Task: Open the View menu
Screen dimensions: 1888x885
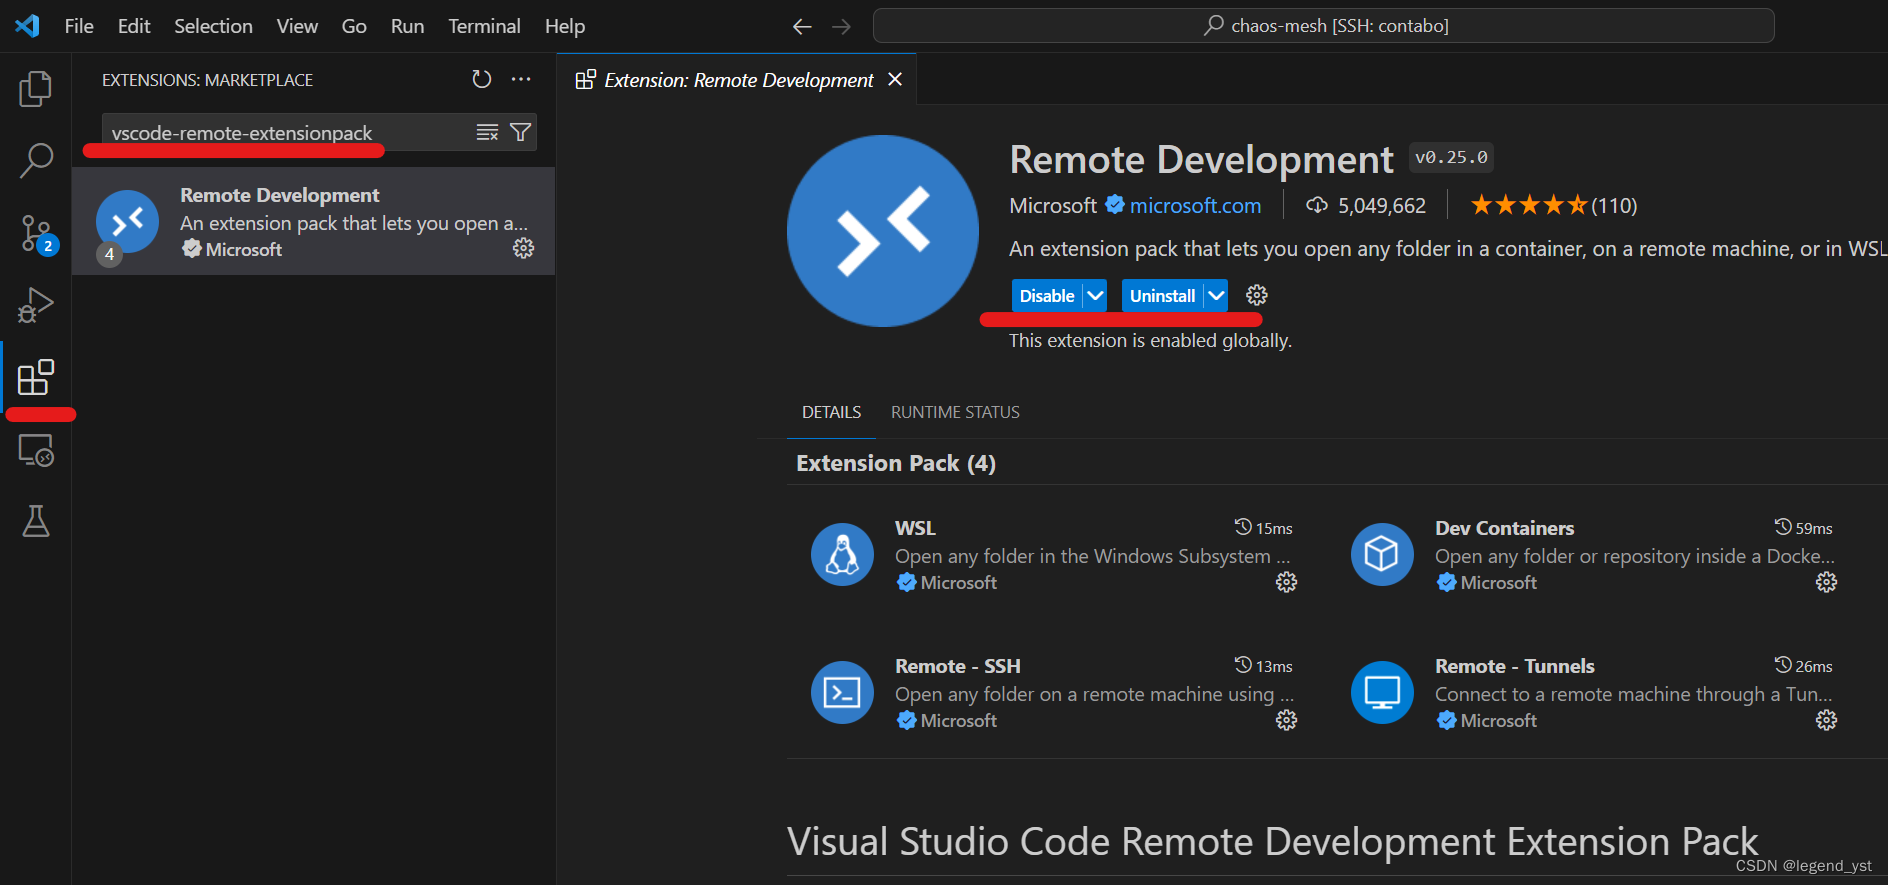Action: pos(297,26)
